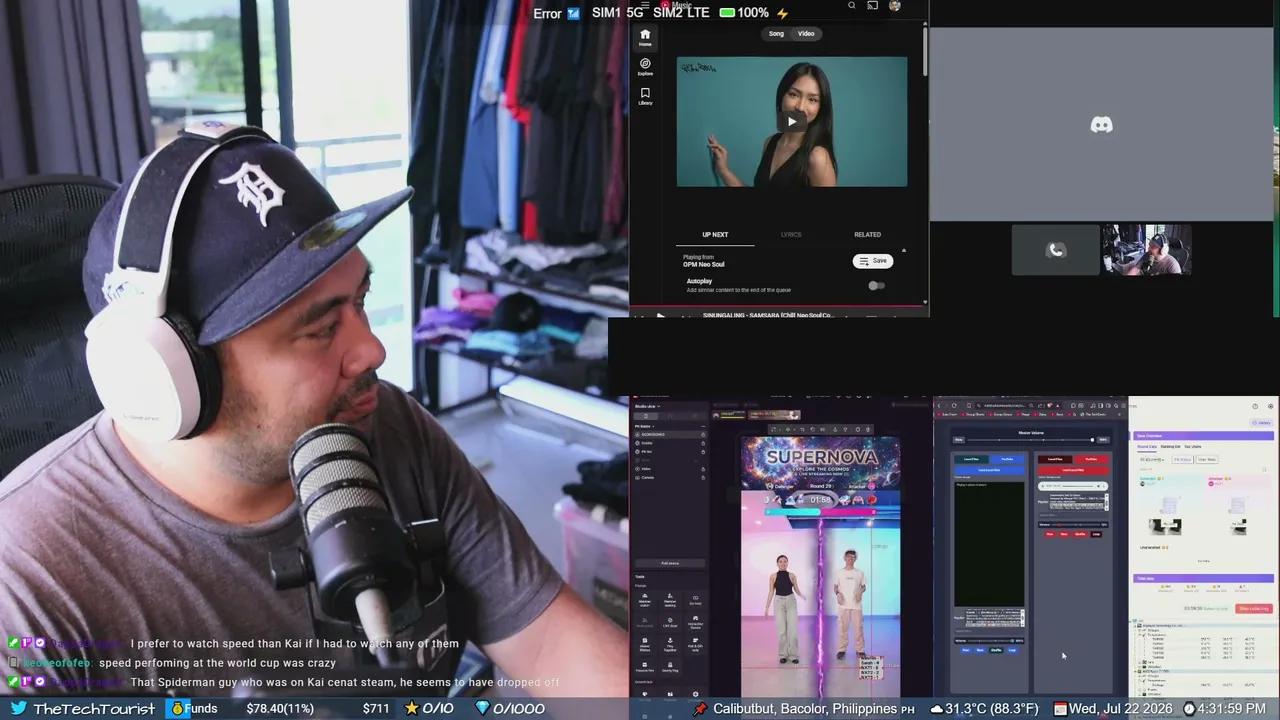Screen dimensions: 1280x720
Task: Open the red player playlist listbox
Action: (1079, 501)
